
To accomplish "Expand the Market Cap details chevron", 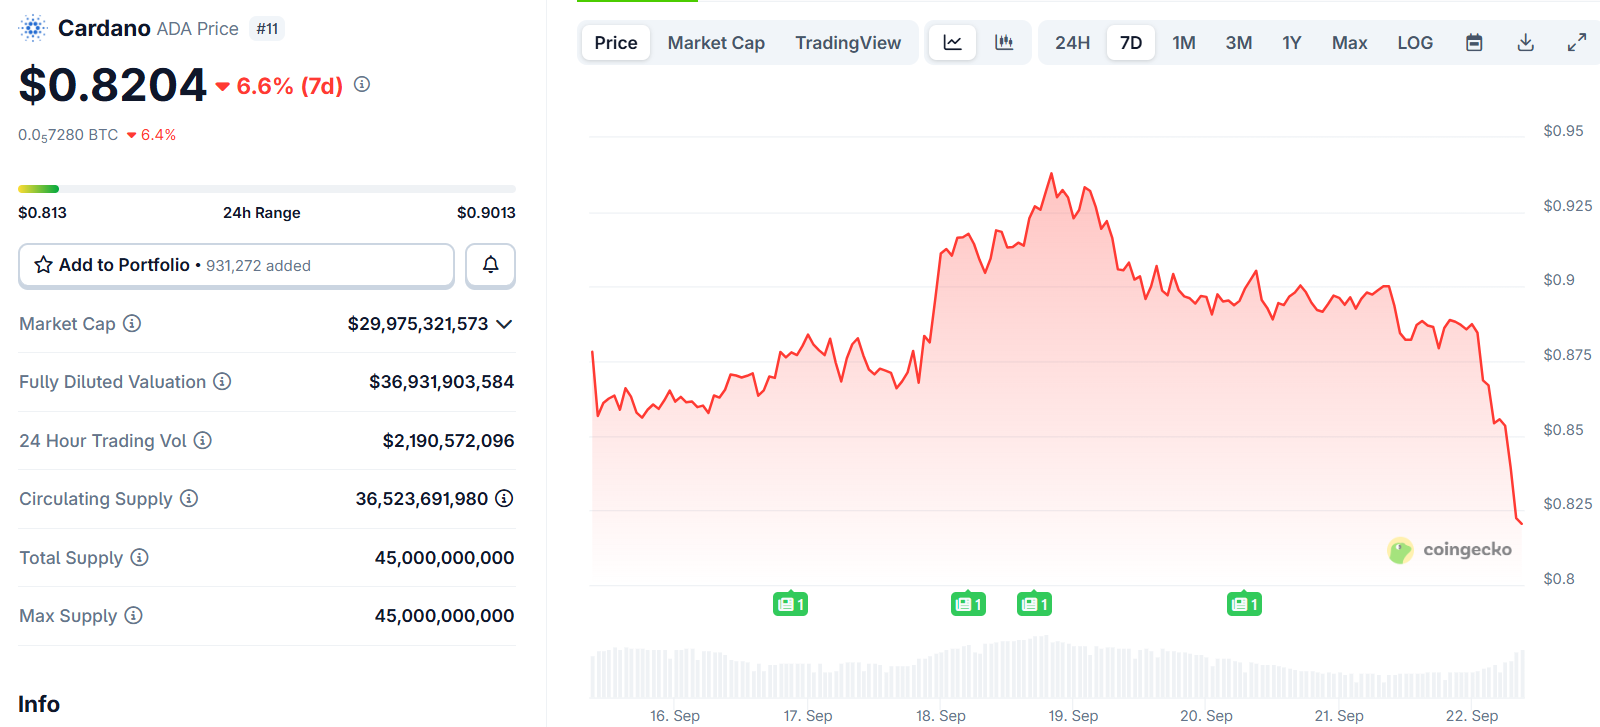I will 504,324.
